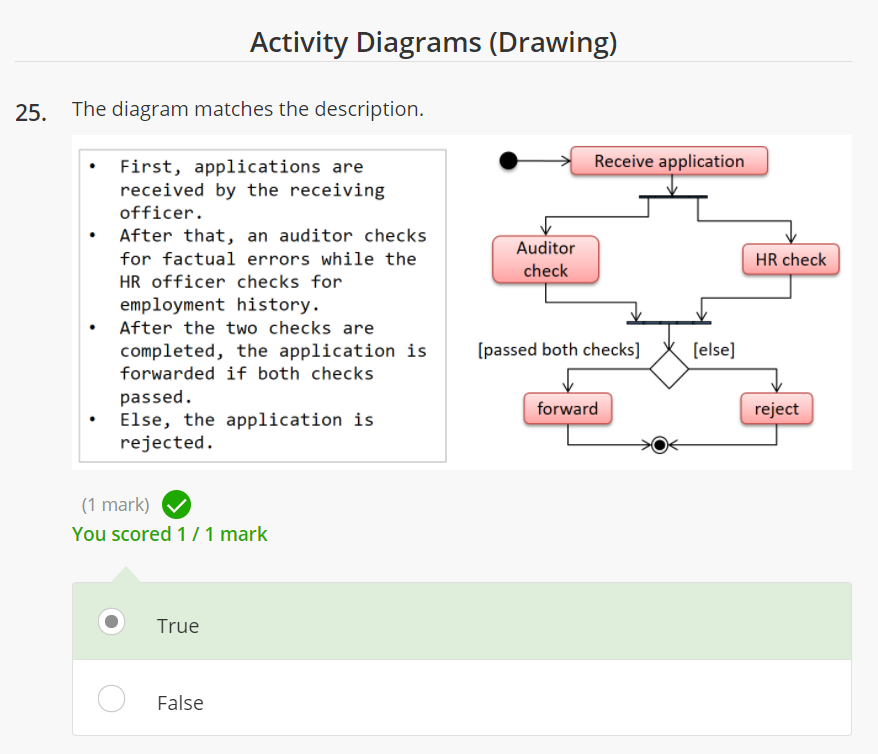The image size is (878, 754).
Task: Click the green checkmark correct-answer icon
Action: (176, 504)
